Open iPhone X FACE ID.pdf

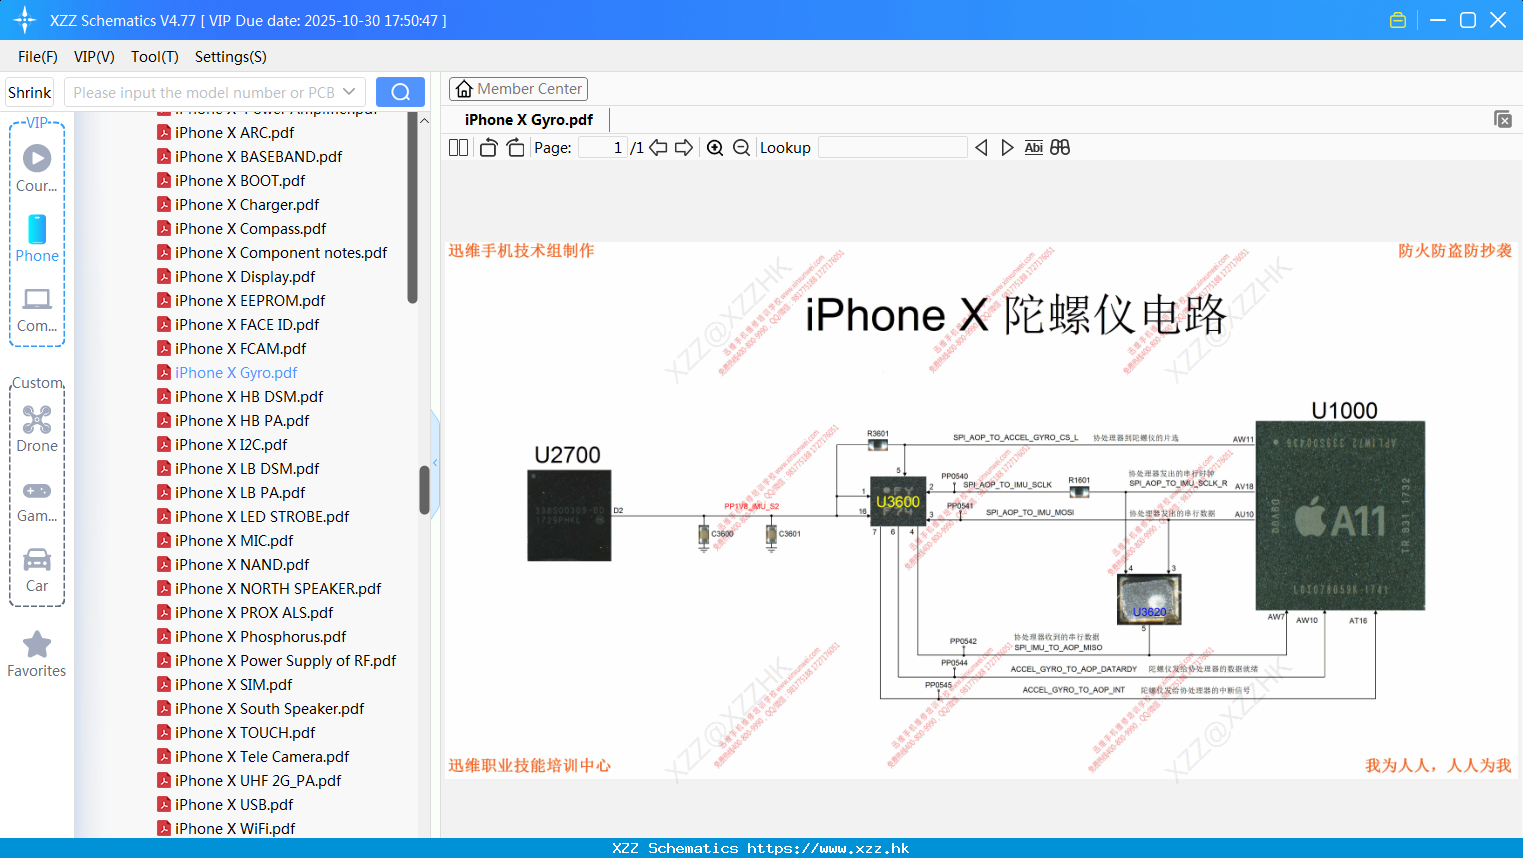click(x=247, y=324)
